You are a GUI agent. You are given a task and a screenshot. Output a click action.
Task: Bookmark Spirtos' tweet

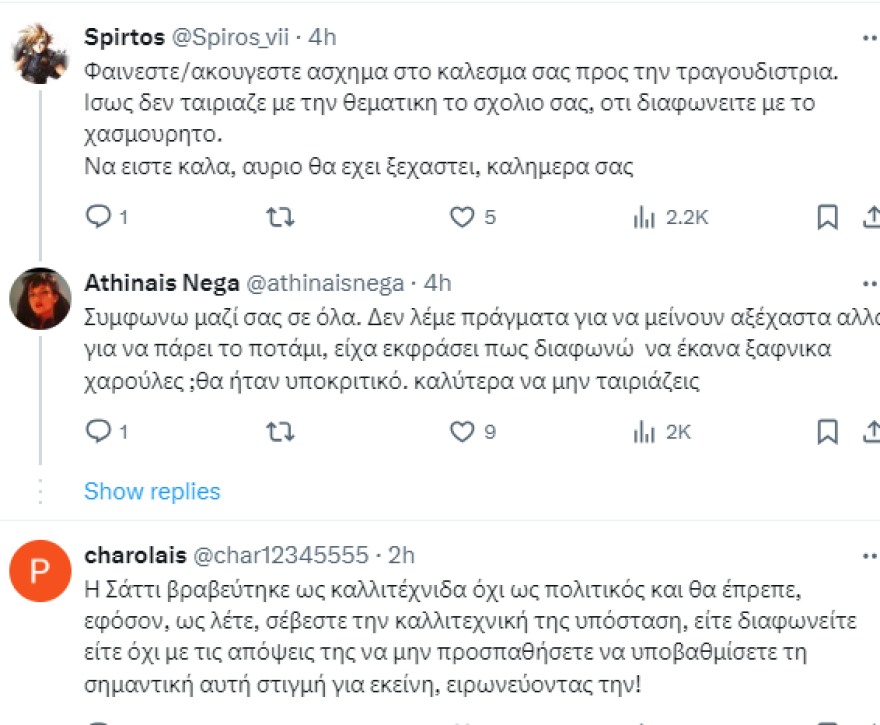click(828, 216)
